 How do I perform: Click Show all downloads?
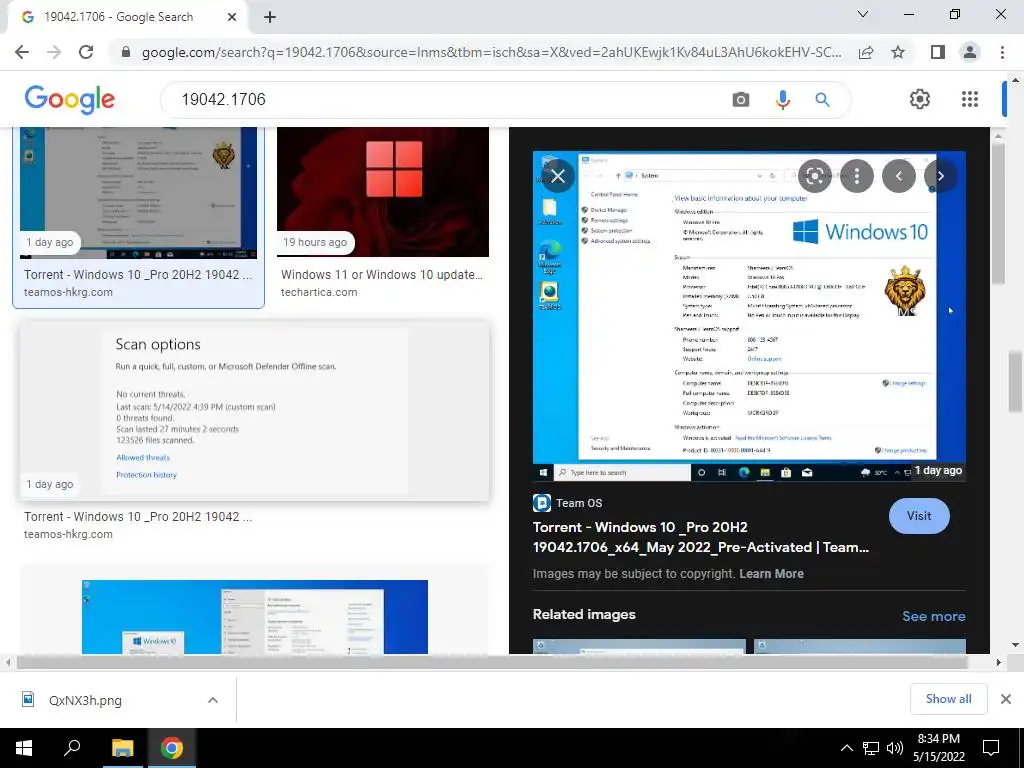tap(948, 699)
